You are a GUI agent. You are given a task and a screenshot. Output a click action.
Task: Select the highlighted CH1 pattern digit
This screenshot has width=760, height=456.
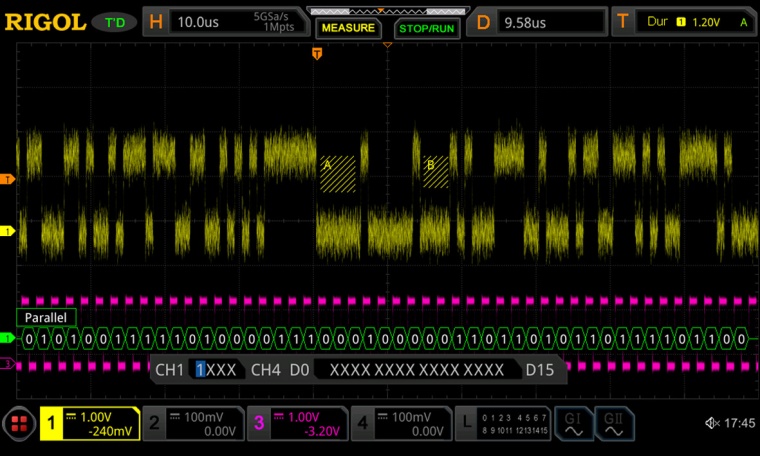(x=200, y=370)
